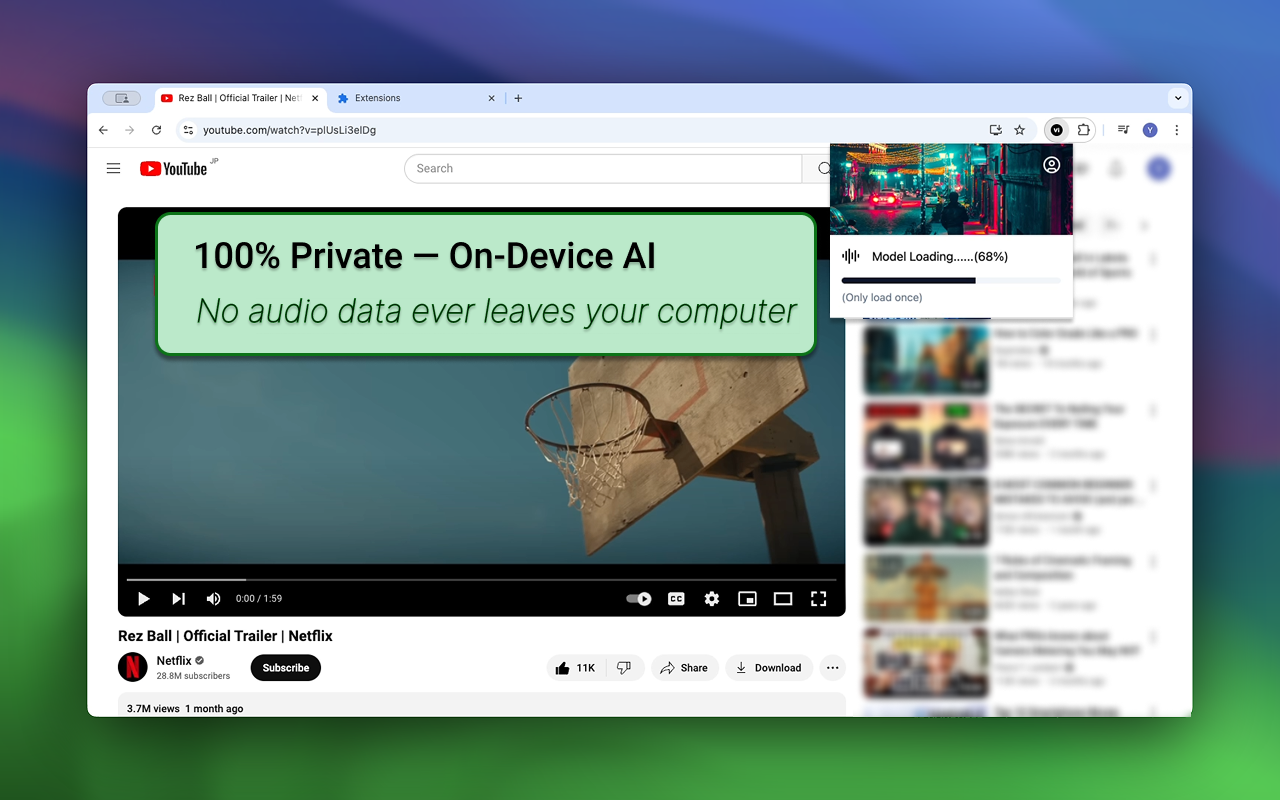The image size is (1280, 800).
Task: Dislike the video
Action: coord(624,668)
